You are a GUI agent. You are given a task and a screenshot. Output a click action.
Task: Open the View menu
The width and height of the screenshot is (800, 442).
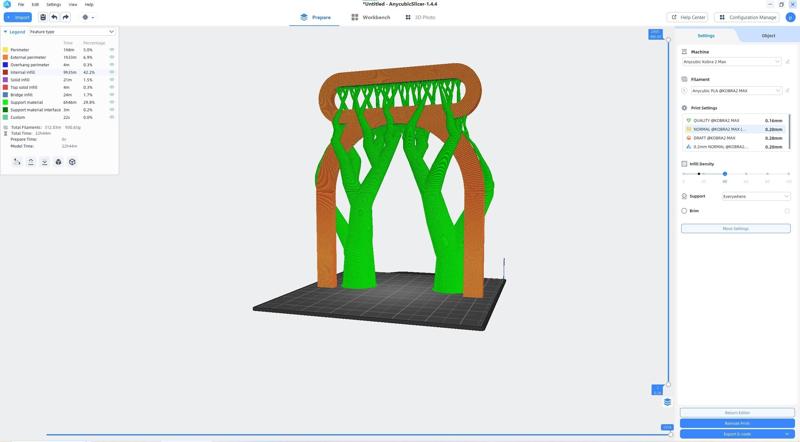point(73,4)
